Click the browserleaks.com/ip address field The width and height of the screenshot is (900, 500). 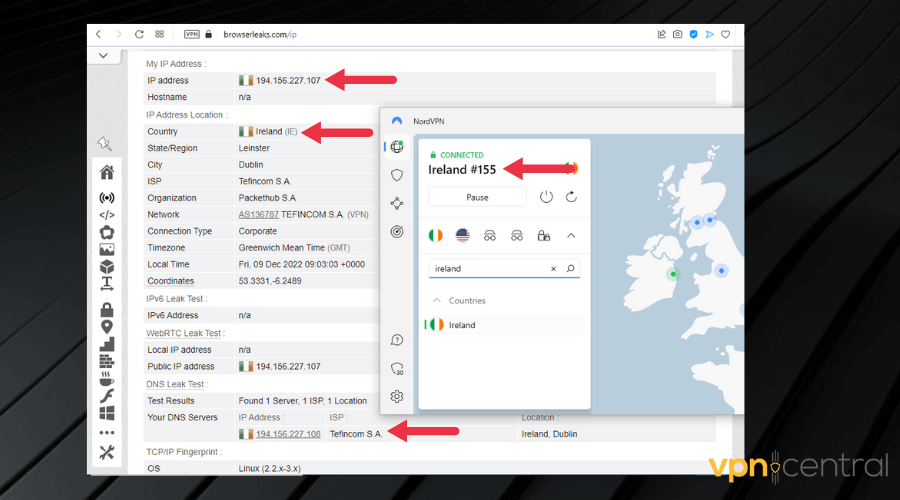tap(259, 34)
